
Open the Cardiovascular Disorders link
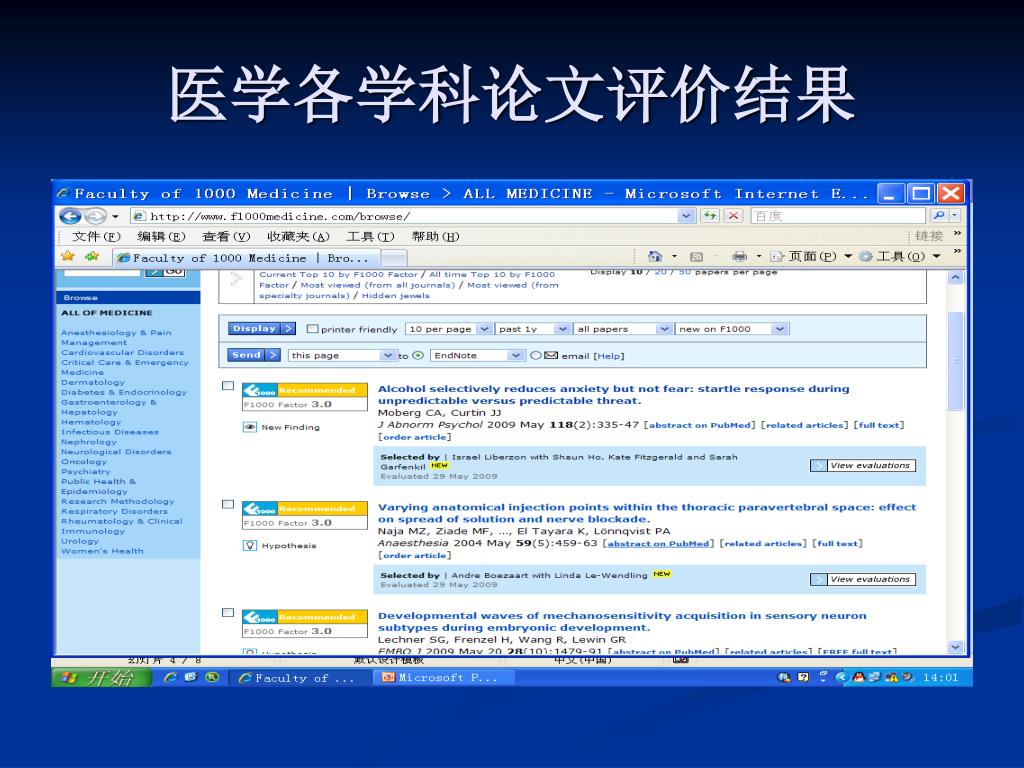click(x=123, y=353)
